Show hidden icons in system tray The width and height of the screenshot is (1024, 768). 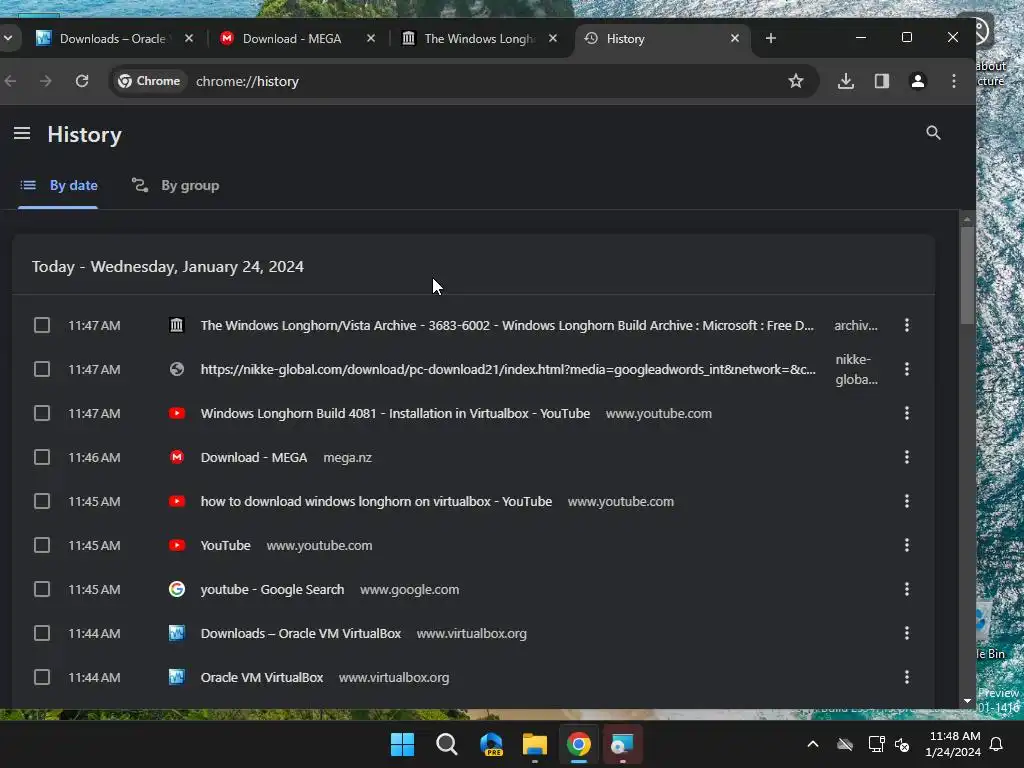812,744
